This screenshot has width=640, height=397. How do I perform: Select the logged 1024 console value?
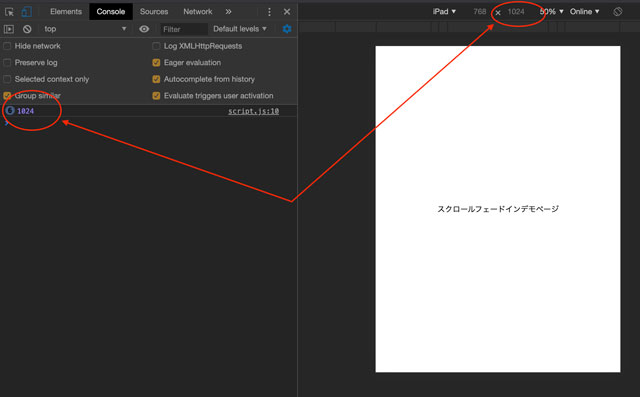[25, 111]
